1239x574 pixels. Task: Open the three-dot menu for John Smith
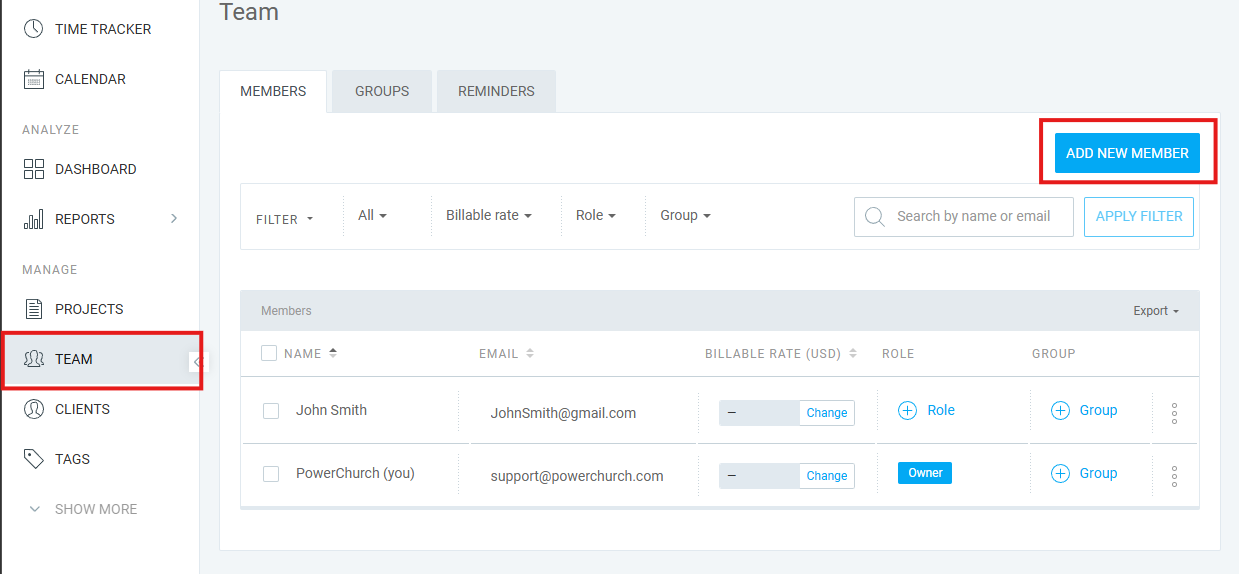tap(1174, 412)
